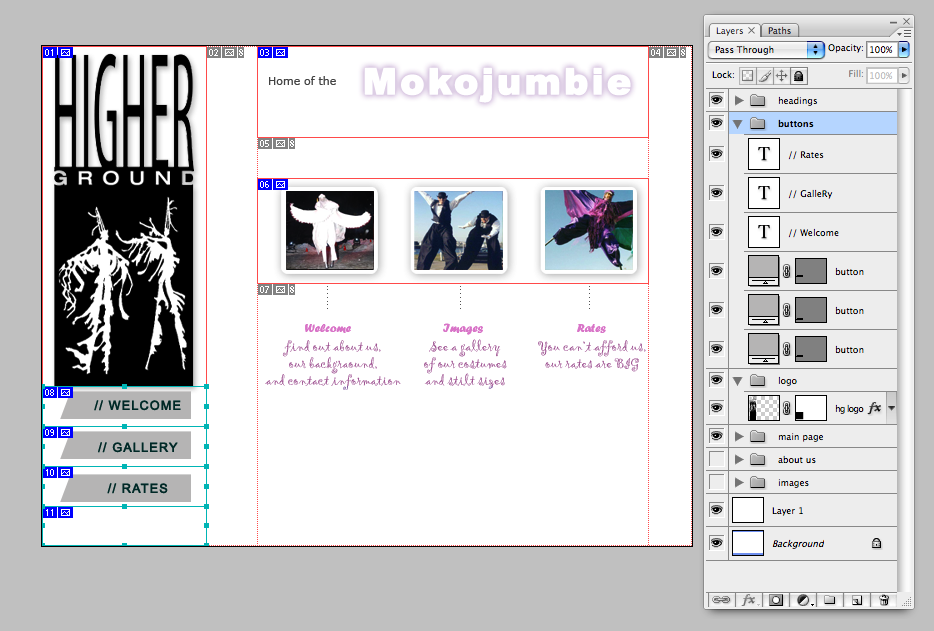Hide the headings group layer
The width and height of the screenshot is (934, 631).
point(716,101)
